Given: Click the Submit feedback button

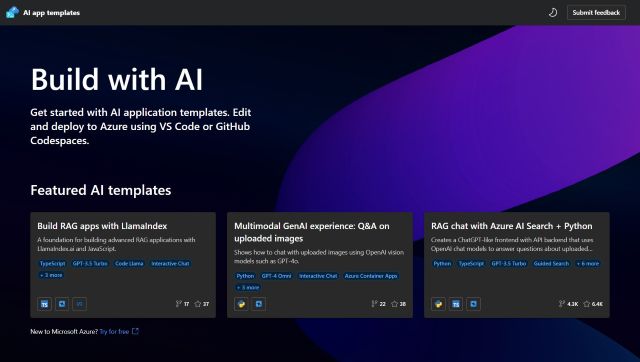Looking at the screenshot, I should pyautogui.click(x=596, y=13).
